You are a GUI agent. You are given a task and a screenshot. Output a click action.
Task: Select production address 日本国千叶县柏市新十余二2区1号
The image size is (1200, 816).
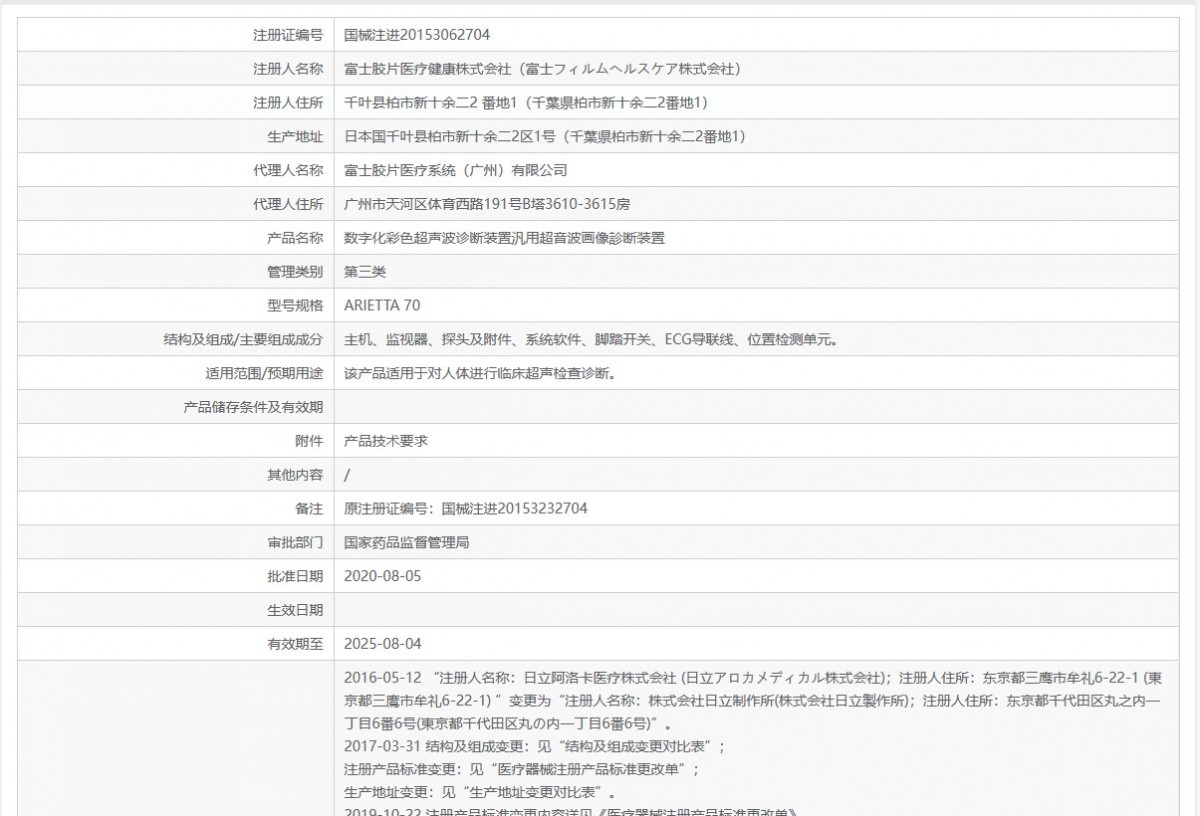coord(448,137)
